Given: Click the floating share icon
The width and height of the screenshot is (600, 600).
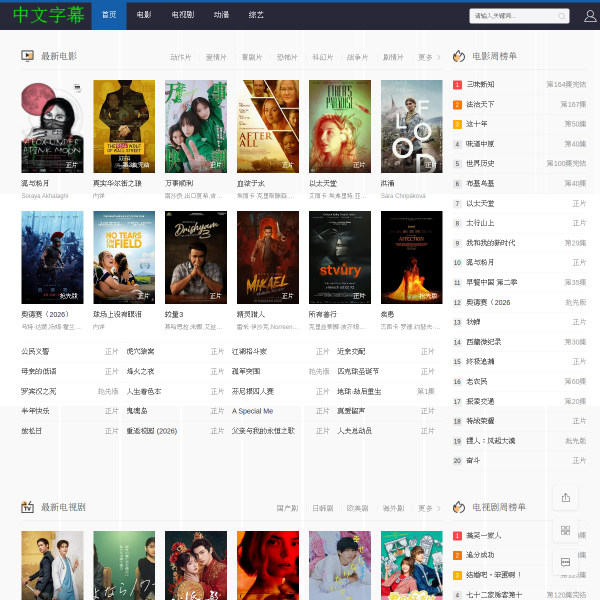Looking at the screenshot, I should pyautogui.click(x=566, y=497).
